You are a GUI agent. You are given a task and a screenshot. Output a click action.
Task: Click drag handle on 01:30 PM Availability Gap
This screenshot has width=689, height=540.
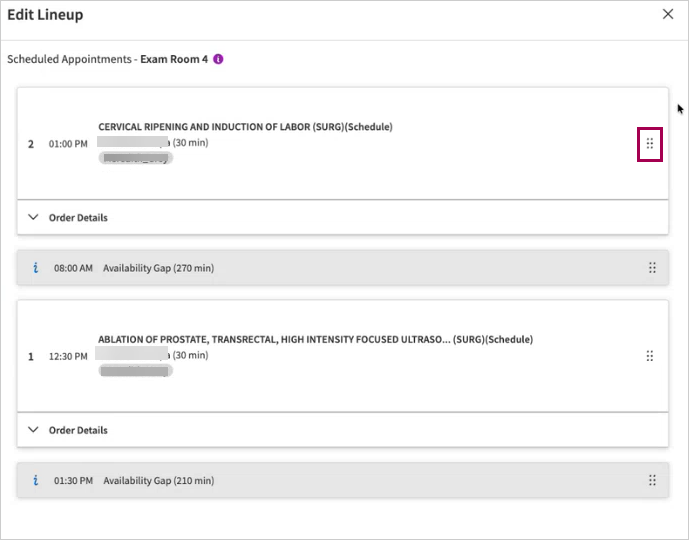[x=652, y=481]
